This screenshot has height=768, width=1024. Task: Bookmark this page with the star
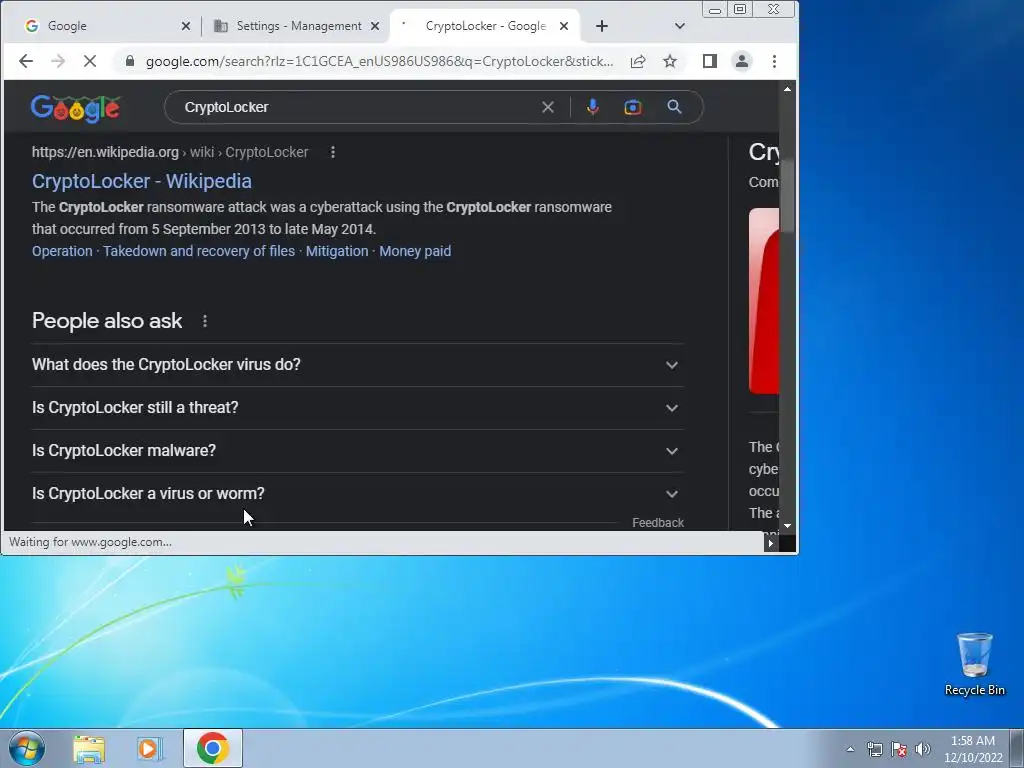669,61
